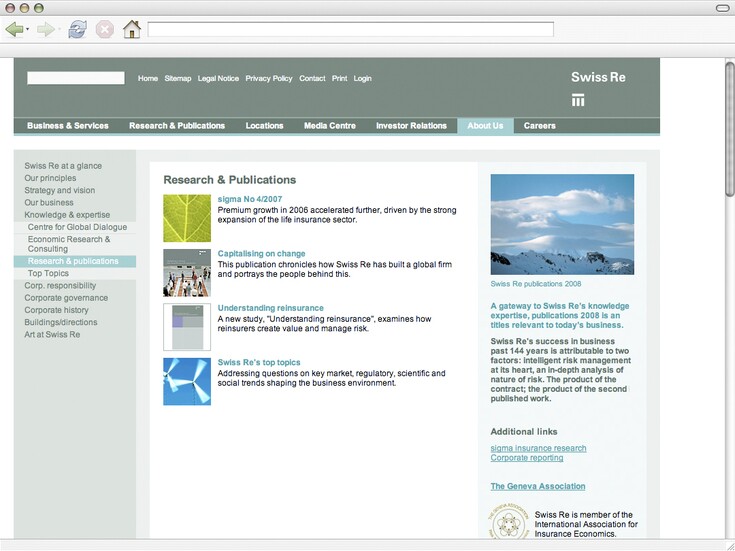Open the sigma No 4/2007 link
Screen dimensions: 735x551
pos(250,199)
